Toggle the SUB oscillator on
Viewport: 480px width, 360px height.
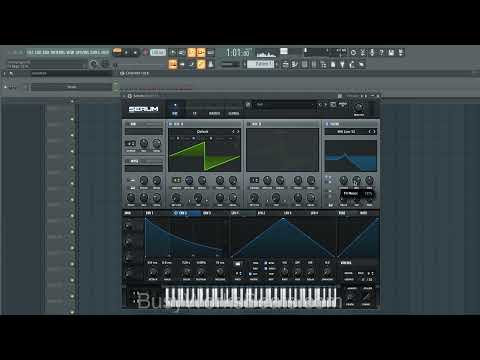tap(127, 124)
